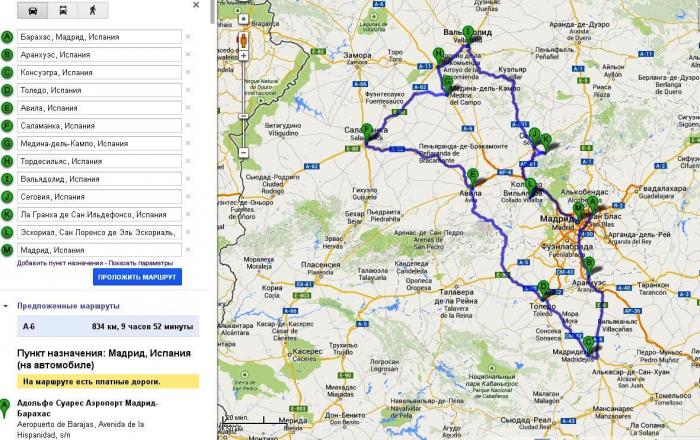This screenshot has width=700, height=440.
Task: Remove the Саламанка waypoint with its X
Action: click(187, 126)
